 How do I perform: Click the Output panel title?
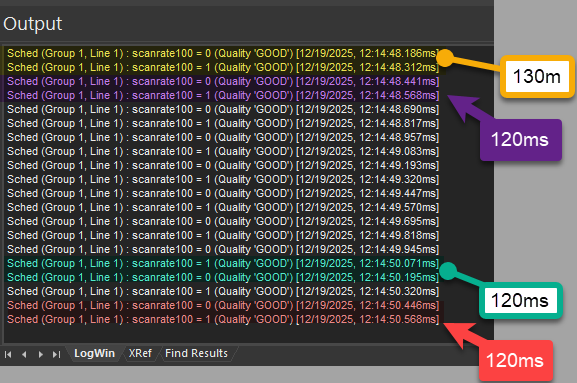pyautogui.click(x=32, y=24)
